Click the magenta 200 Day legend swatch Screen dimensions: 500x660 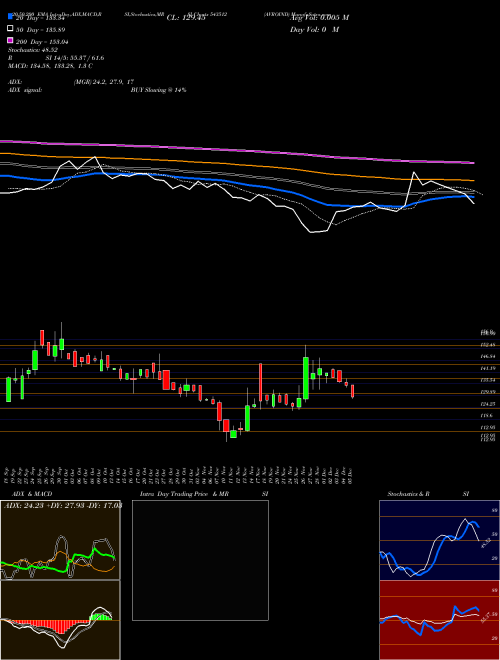point(11,40)
